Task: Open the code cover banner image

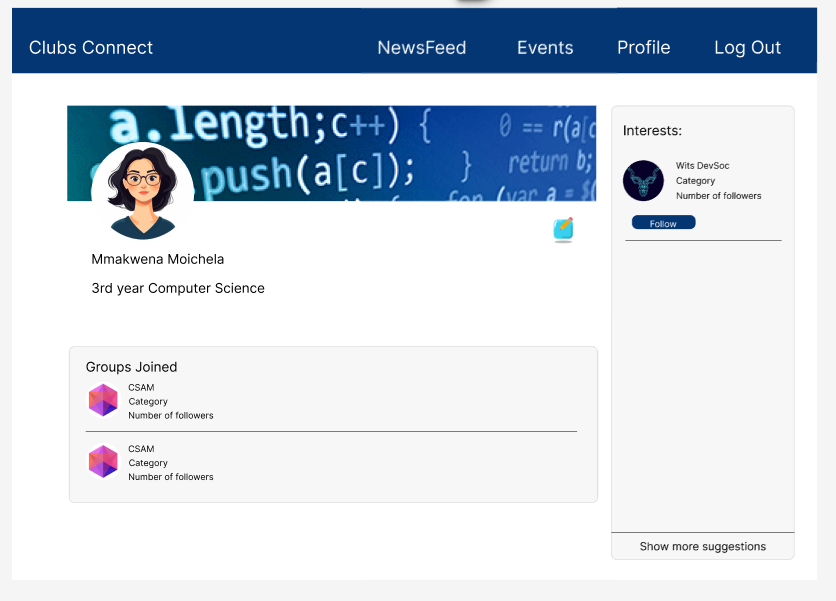Action: [332, 154]
